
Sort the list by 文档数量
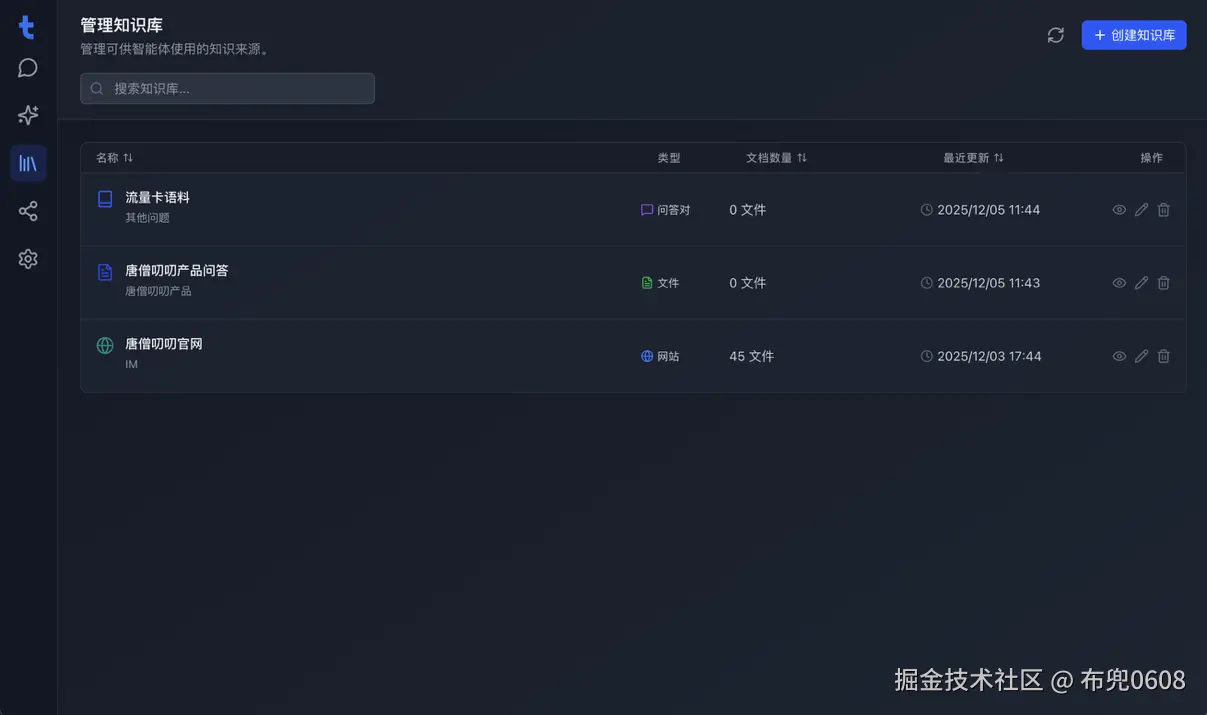pyautogui.click(x=777, y=157)
